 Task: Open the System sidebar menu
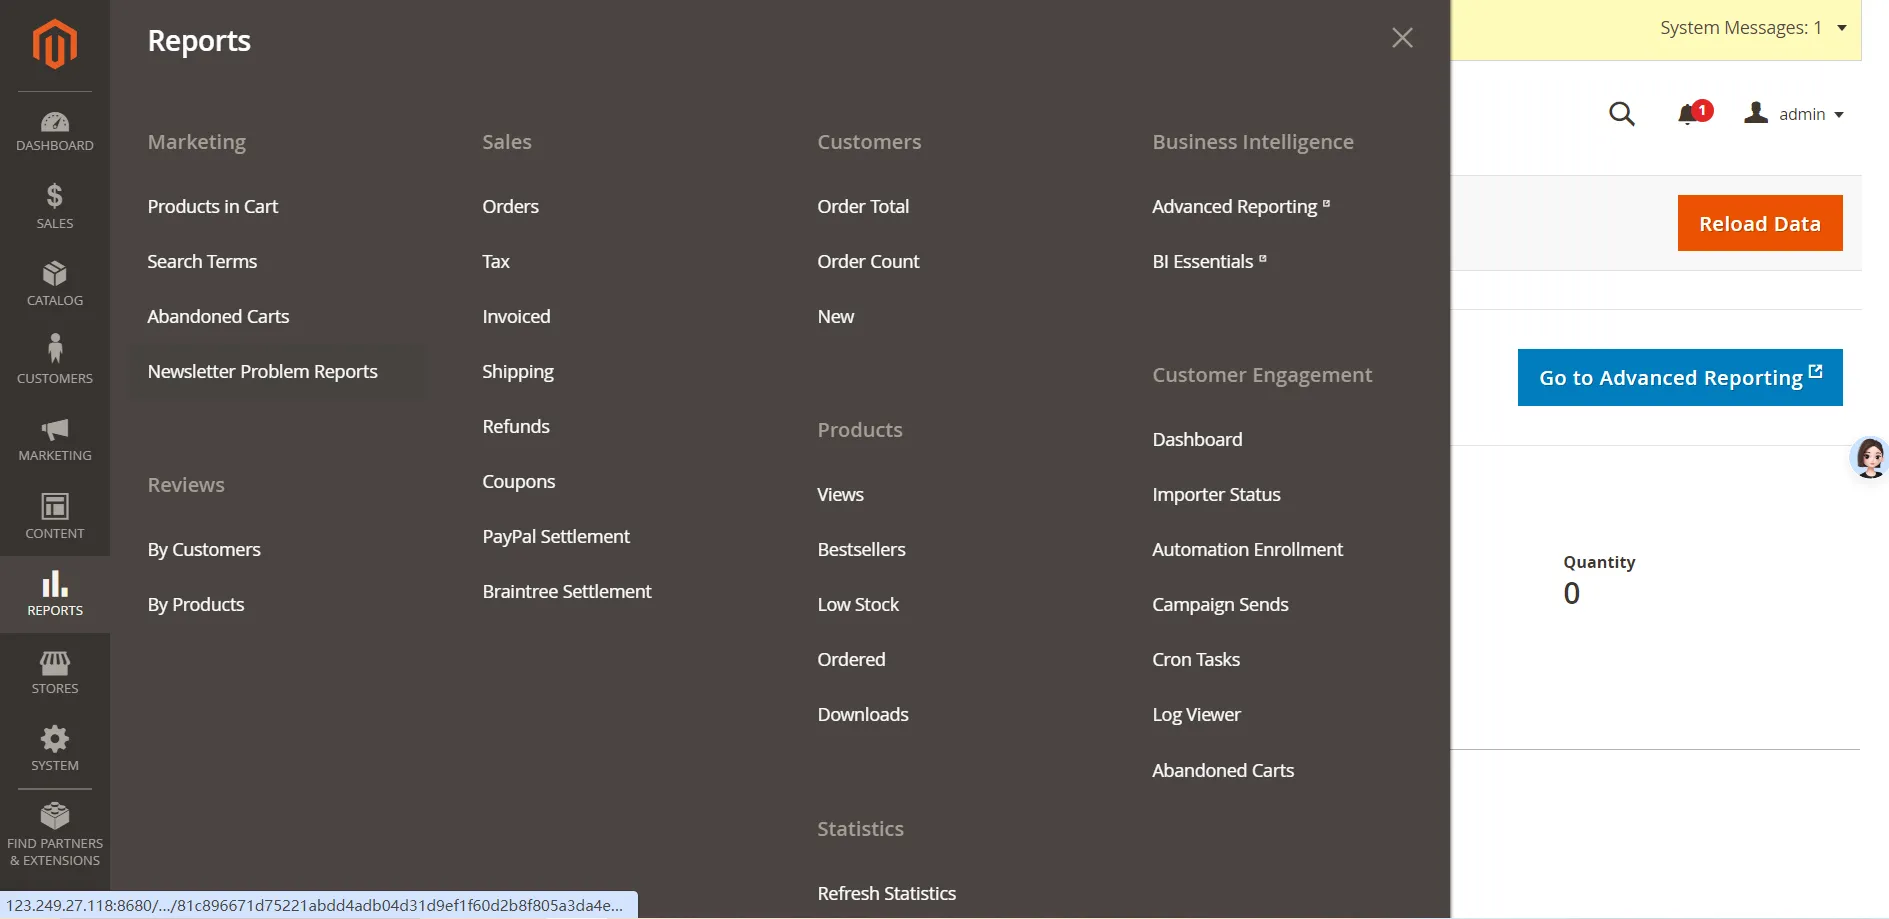point(55,749)
